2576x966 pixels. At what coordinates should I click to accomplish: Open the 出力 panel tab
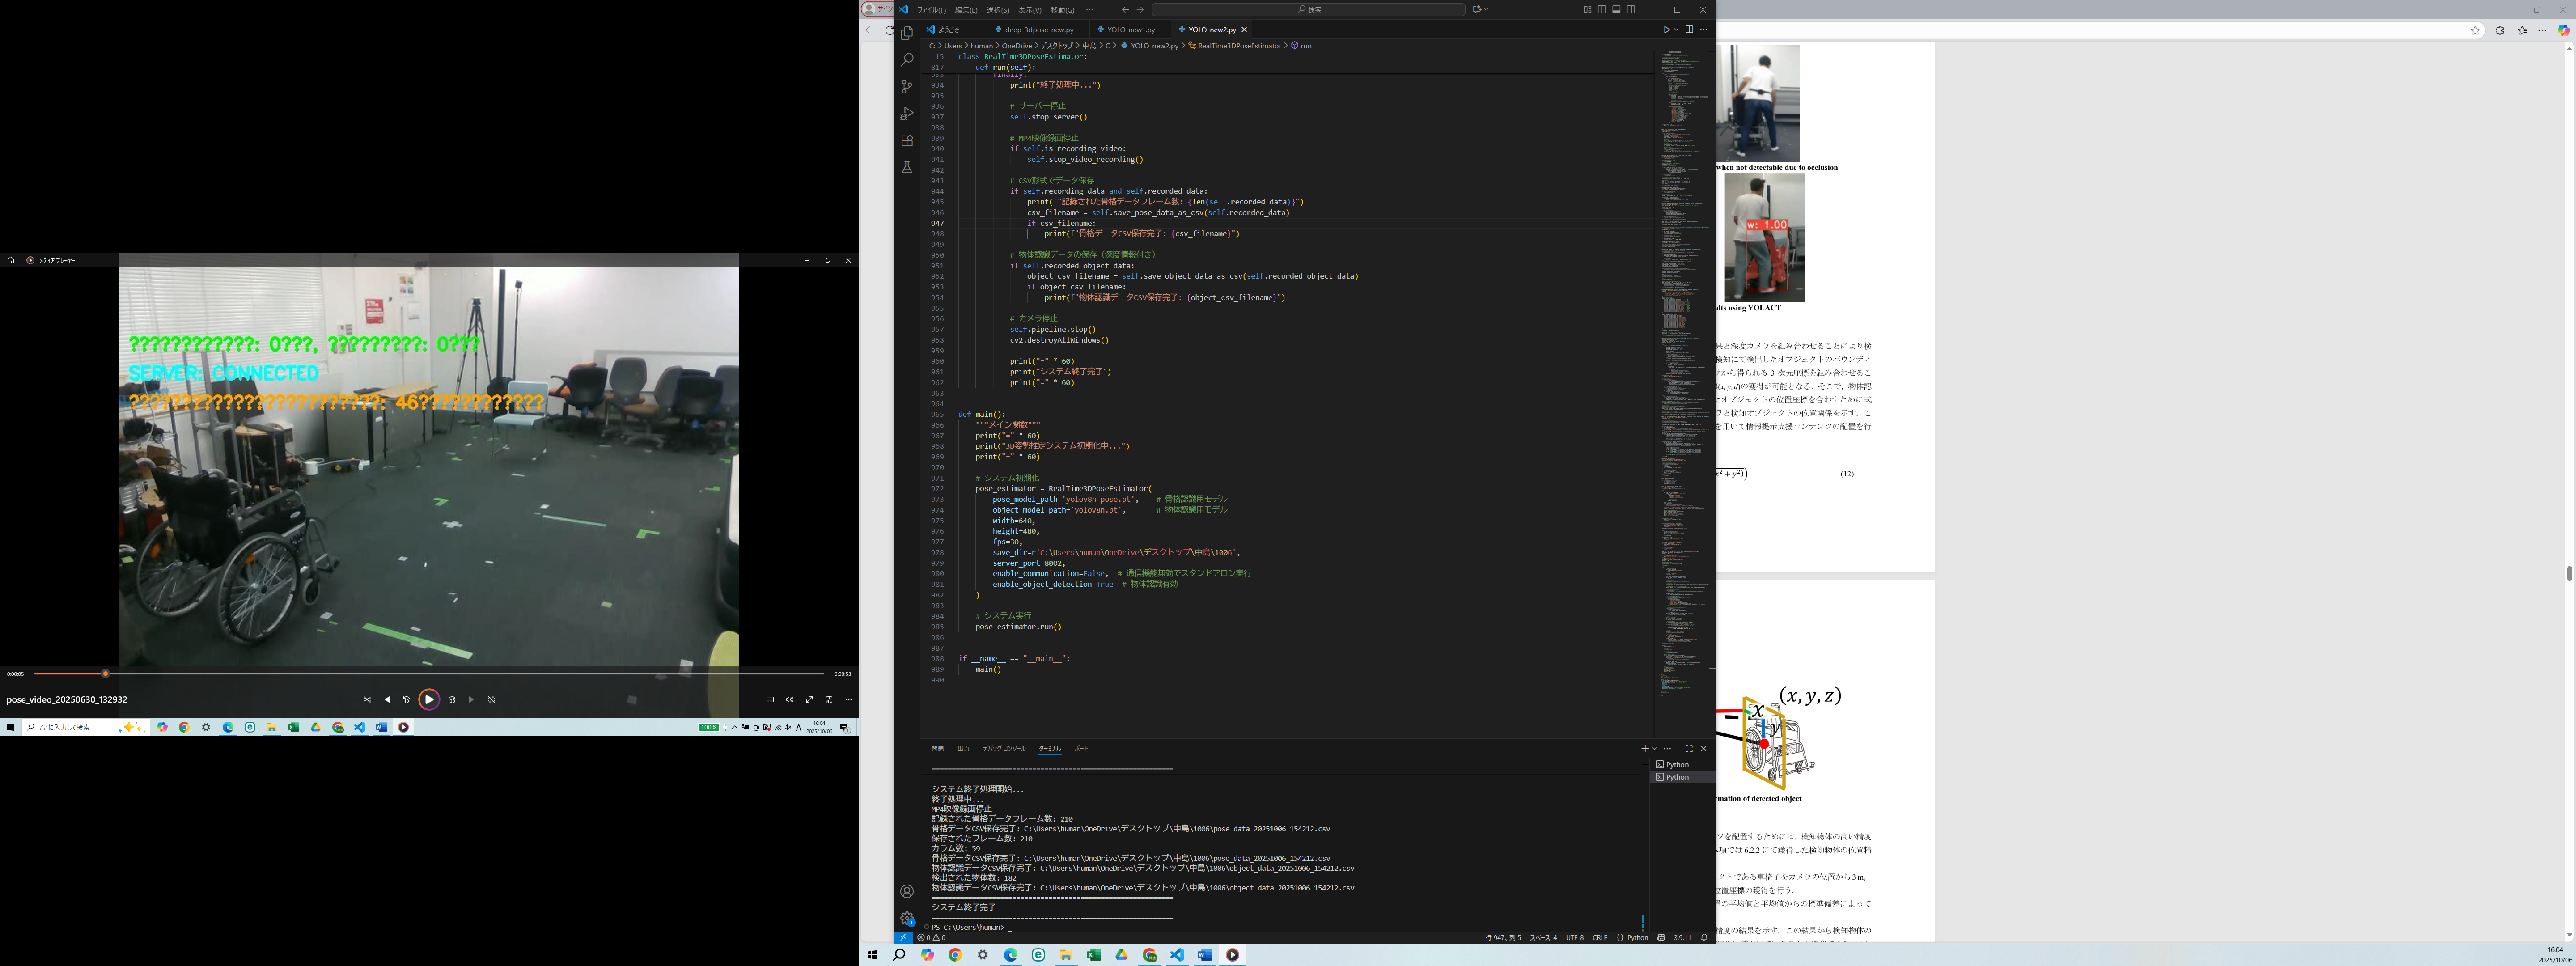[x=963, y=748]
